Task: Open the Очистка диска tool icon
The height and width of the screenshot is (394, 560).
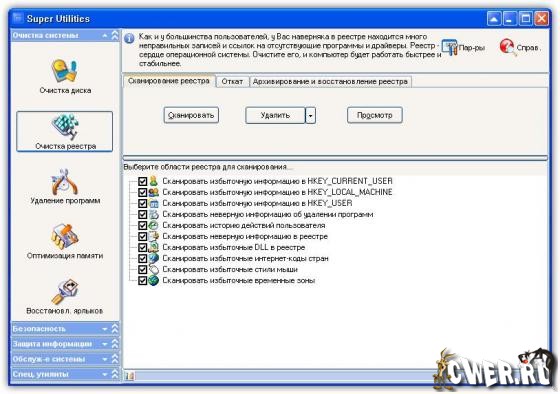Action: 65,71
